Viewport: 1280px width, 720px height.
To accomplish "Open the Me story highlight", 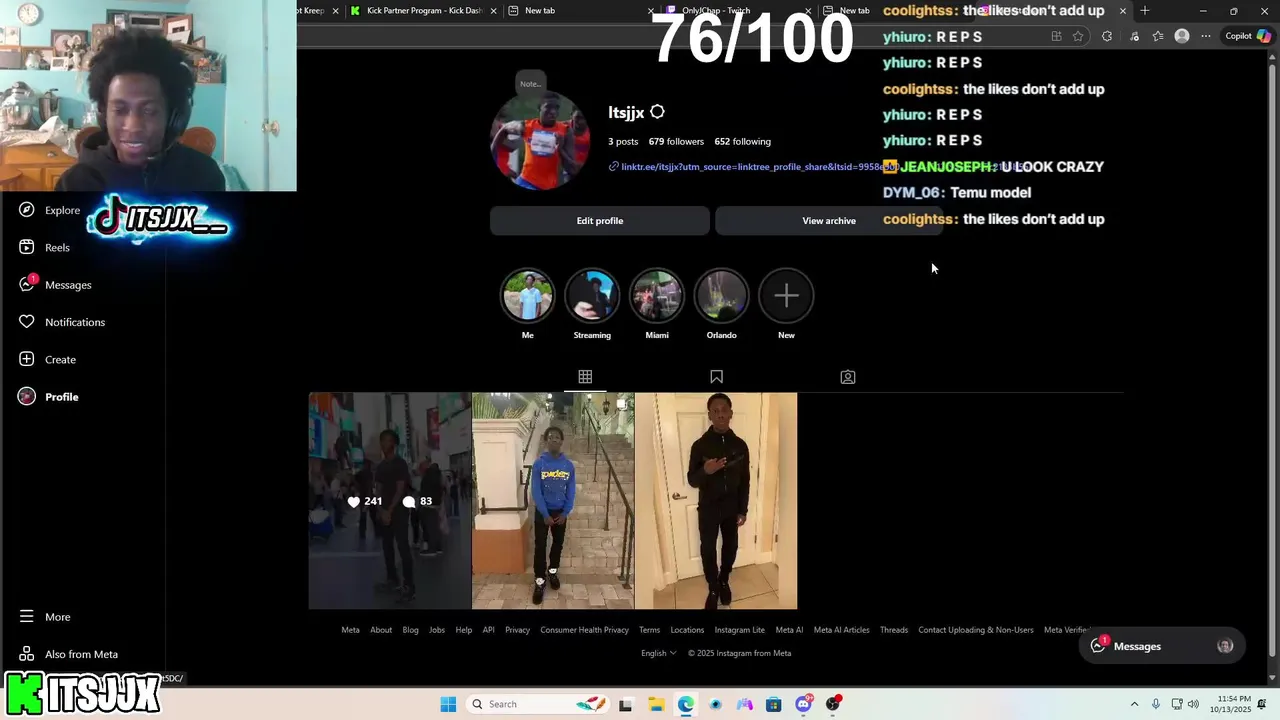I will point(527,296).
